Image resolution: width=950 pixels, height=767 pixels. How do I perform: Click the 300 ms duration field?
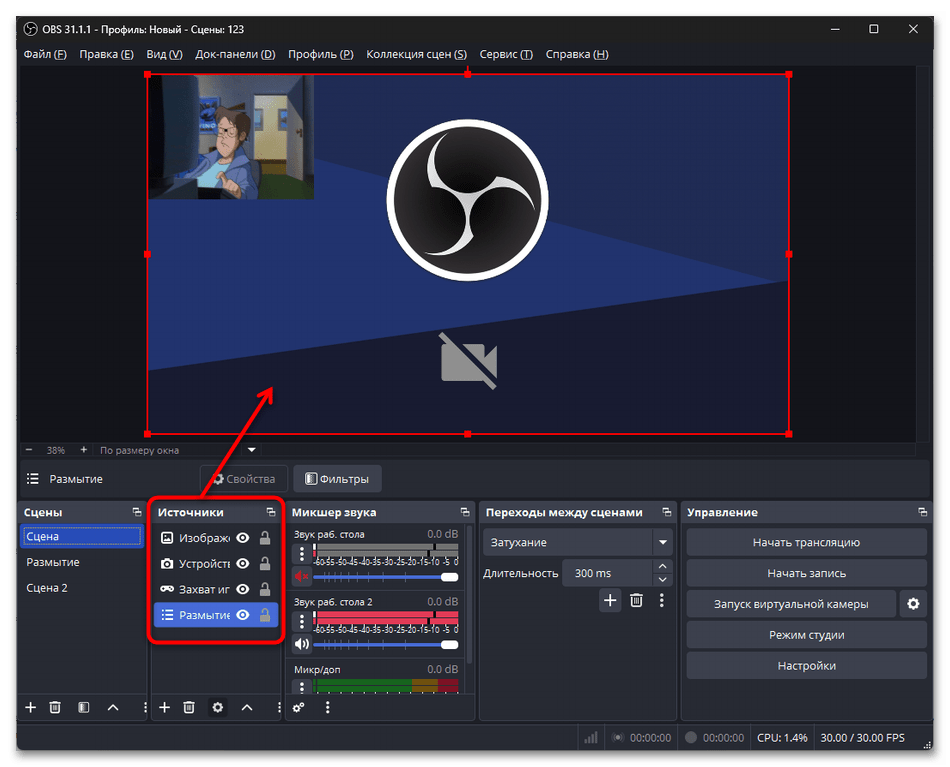coord(607,573)
